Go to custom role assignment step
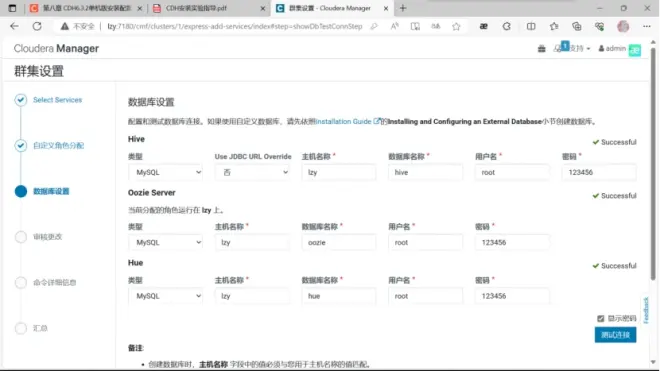The image size is (660, 371). 59,146
